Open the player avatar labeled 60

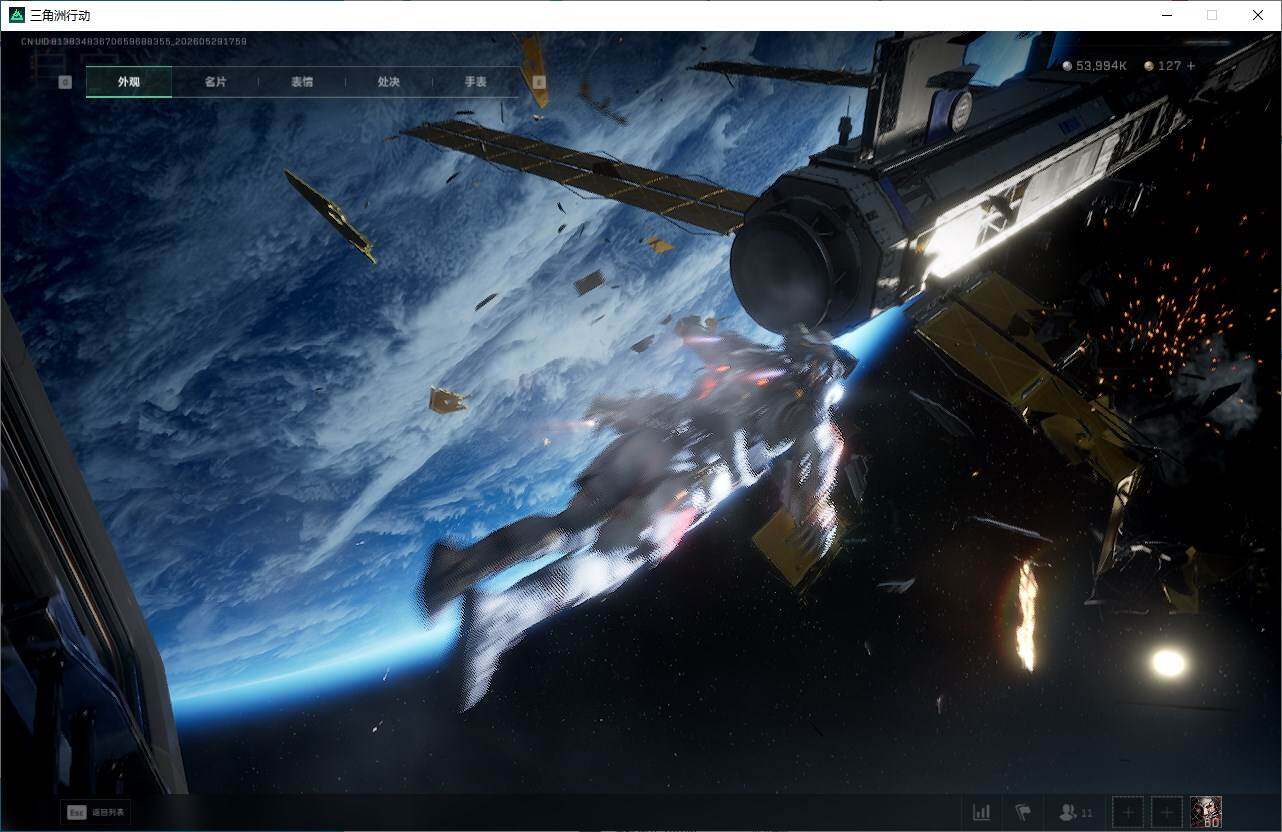click(1206, 812)
